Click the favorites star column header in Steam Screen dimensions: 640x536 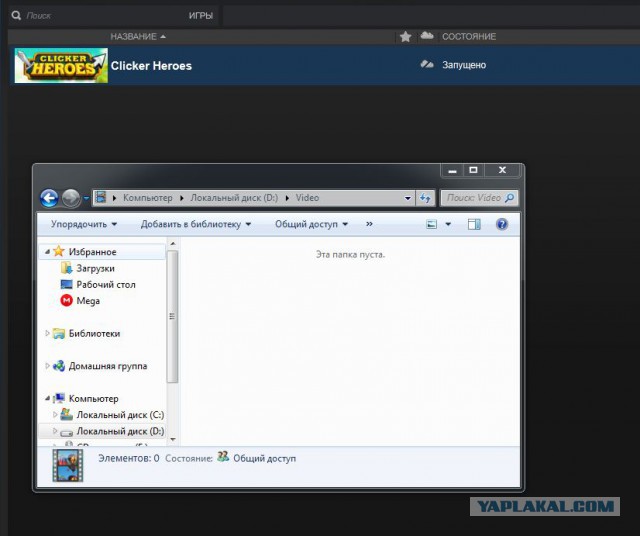pos(405,37)
